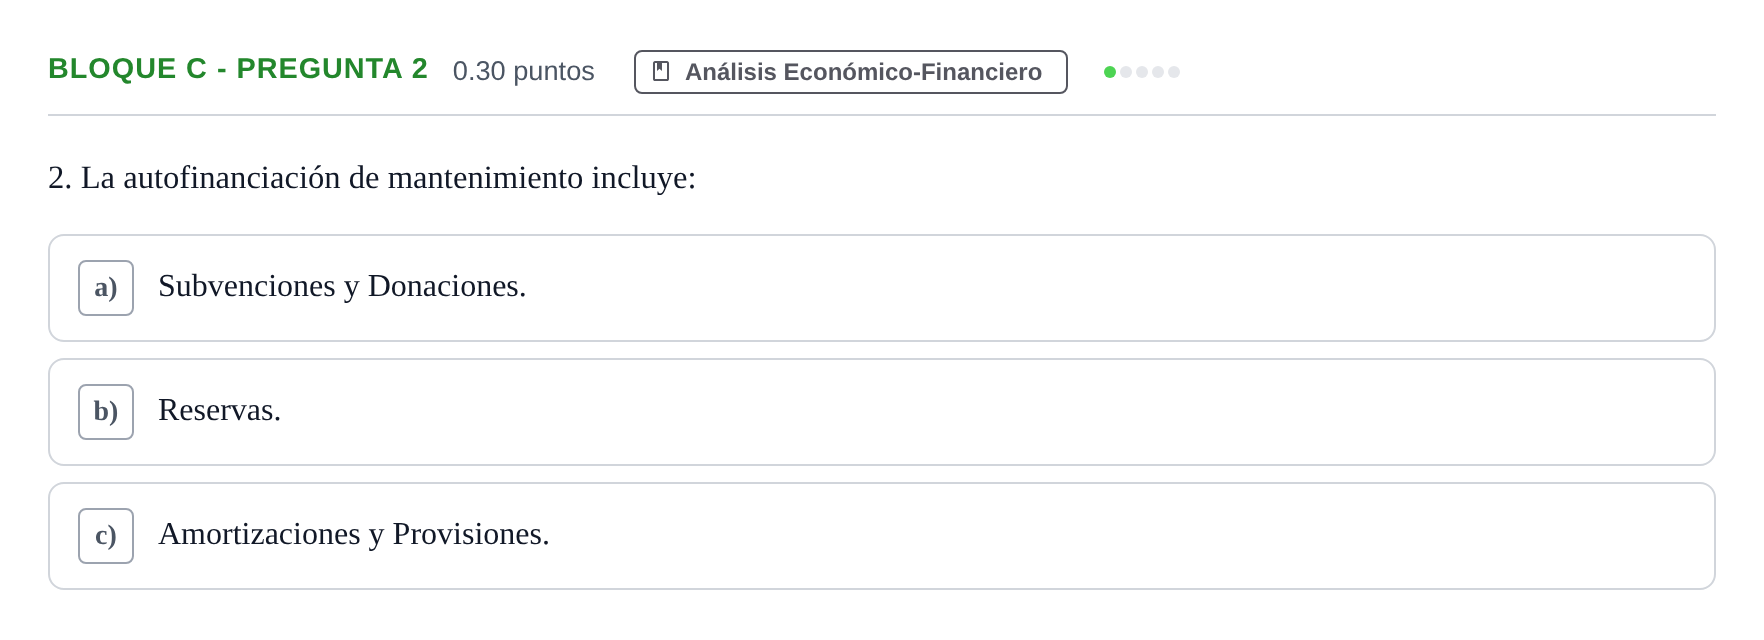1764x640 pixels.
Task: Click the BLOQUE C - PREGUNTA 2 heading
Action: point(238,68)
